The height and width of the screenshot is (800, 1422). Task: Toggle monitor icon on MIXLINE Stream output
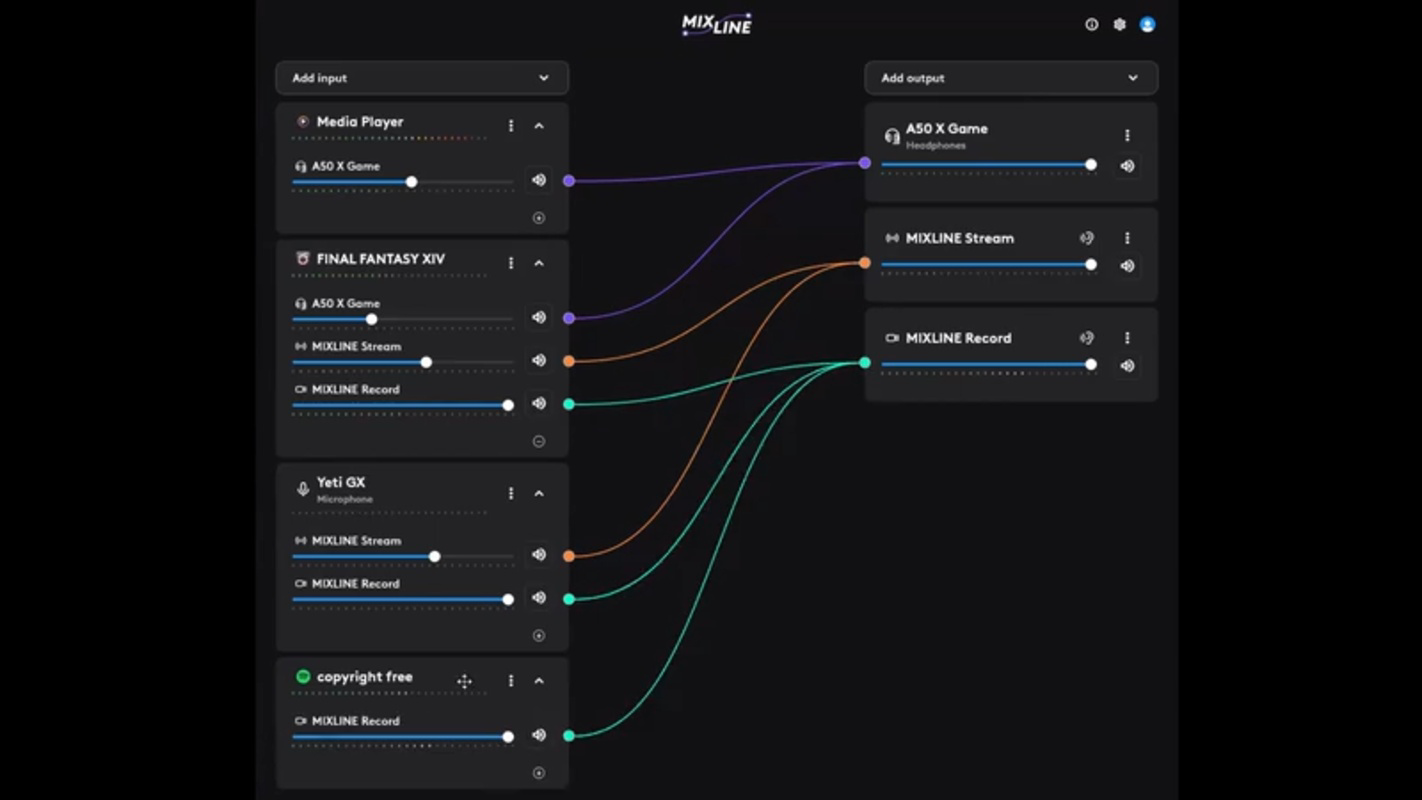[x=1087, y=238]
